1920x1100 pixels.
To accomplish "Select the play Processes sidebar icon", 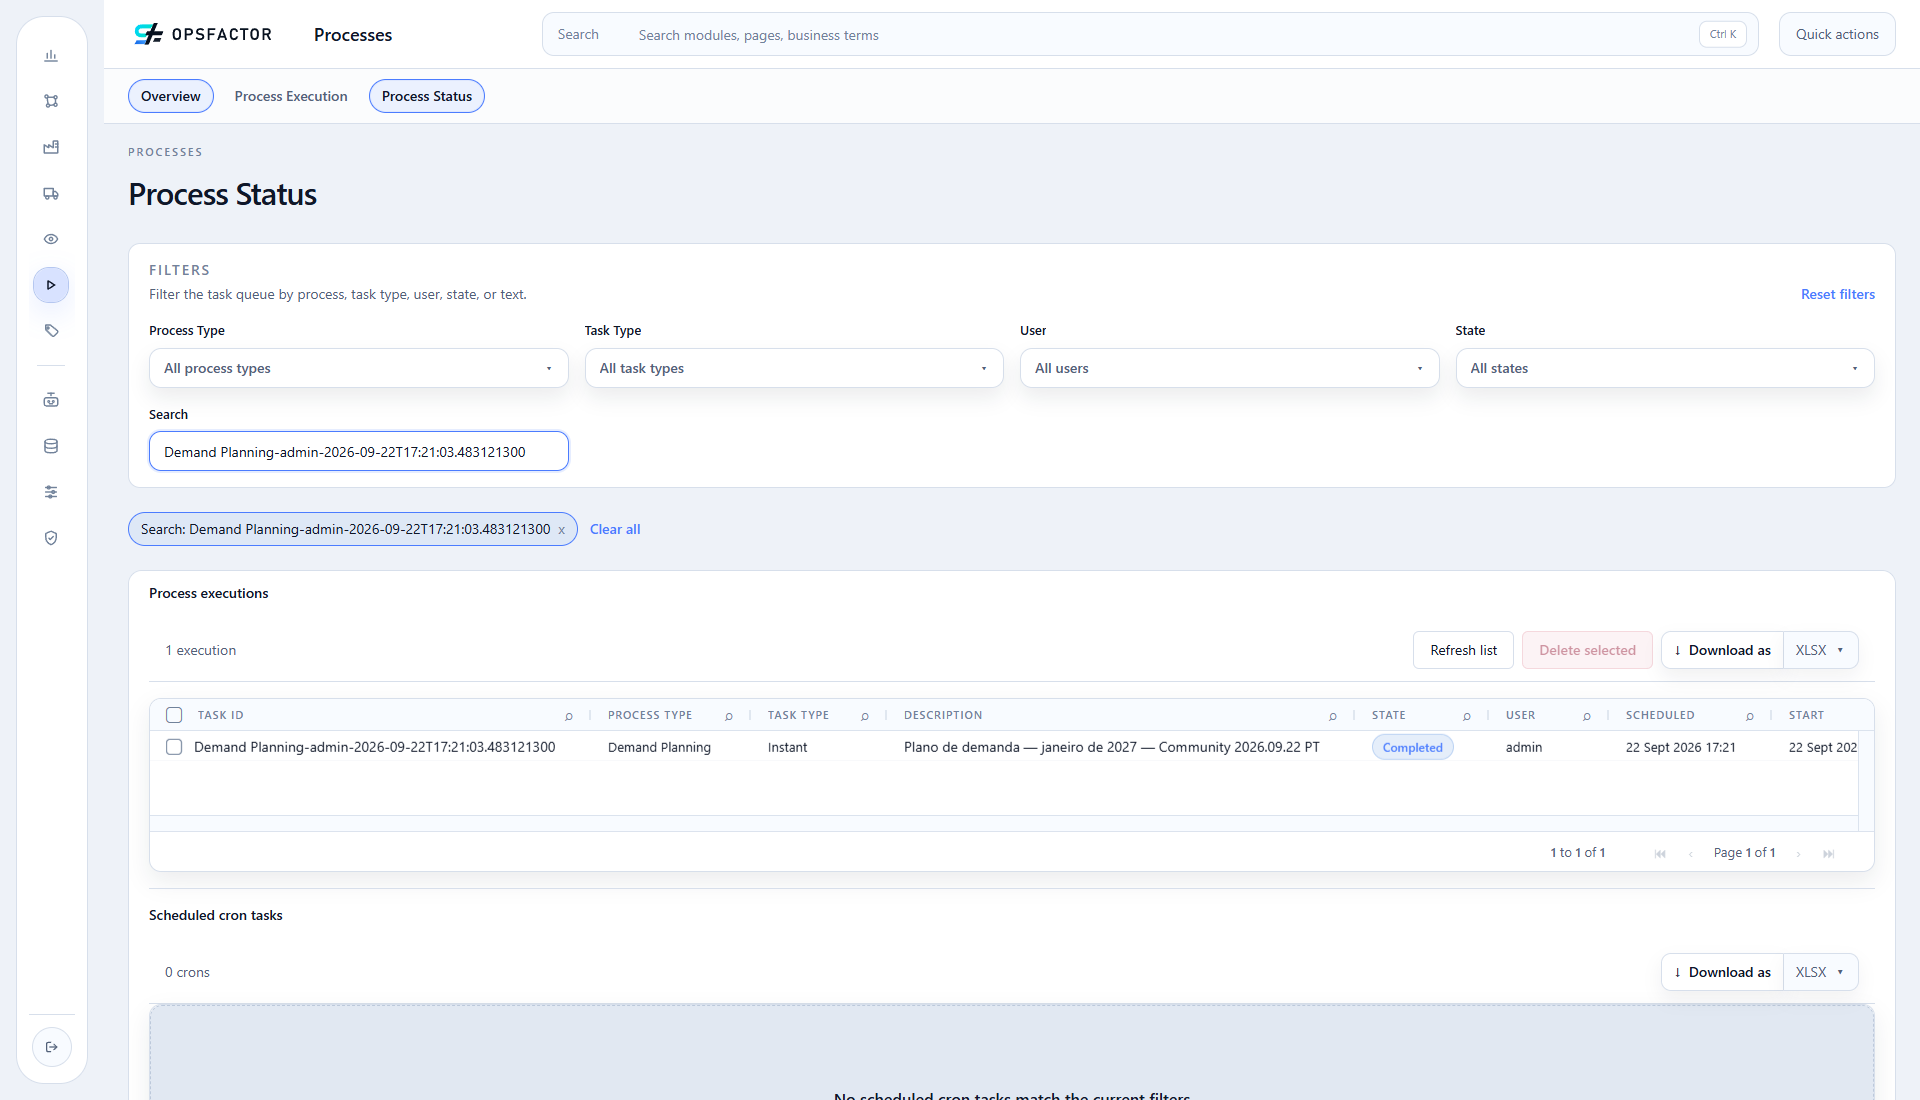I will pyautogui.click(x=51, y=285).
